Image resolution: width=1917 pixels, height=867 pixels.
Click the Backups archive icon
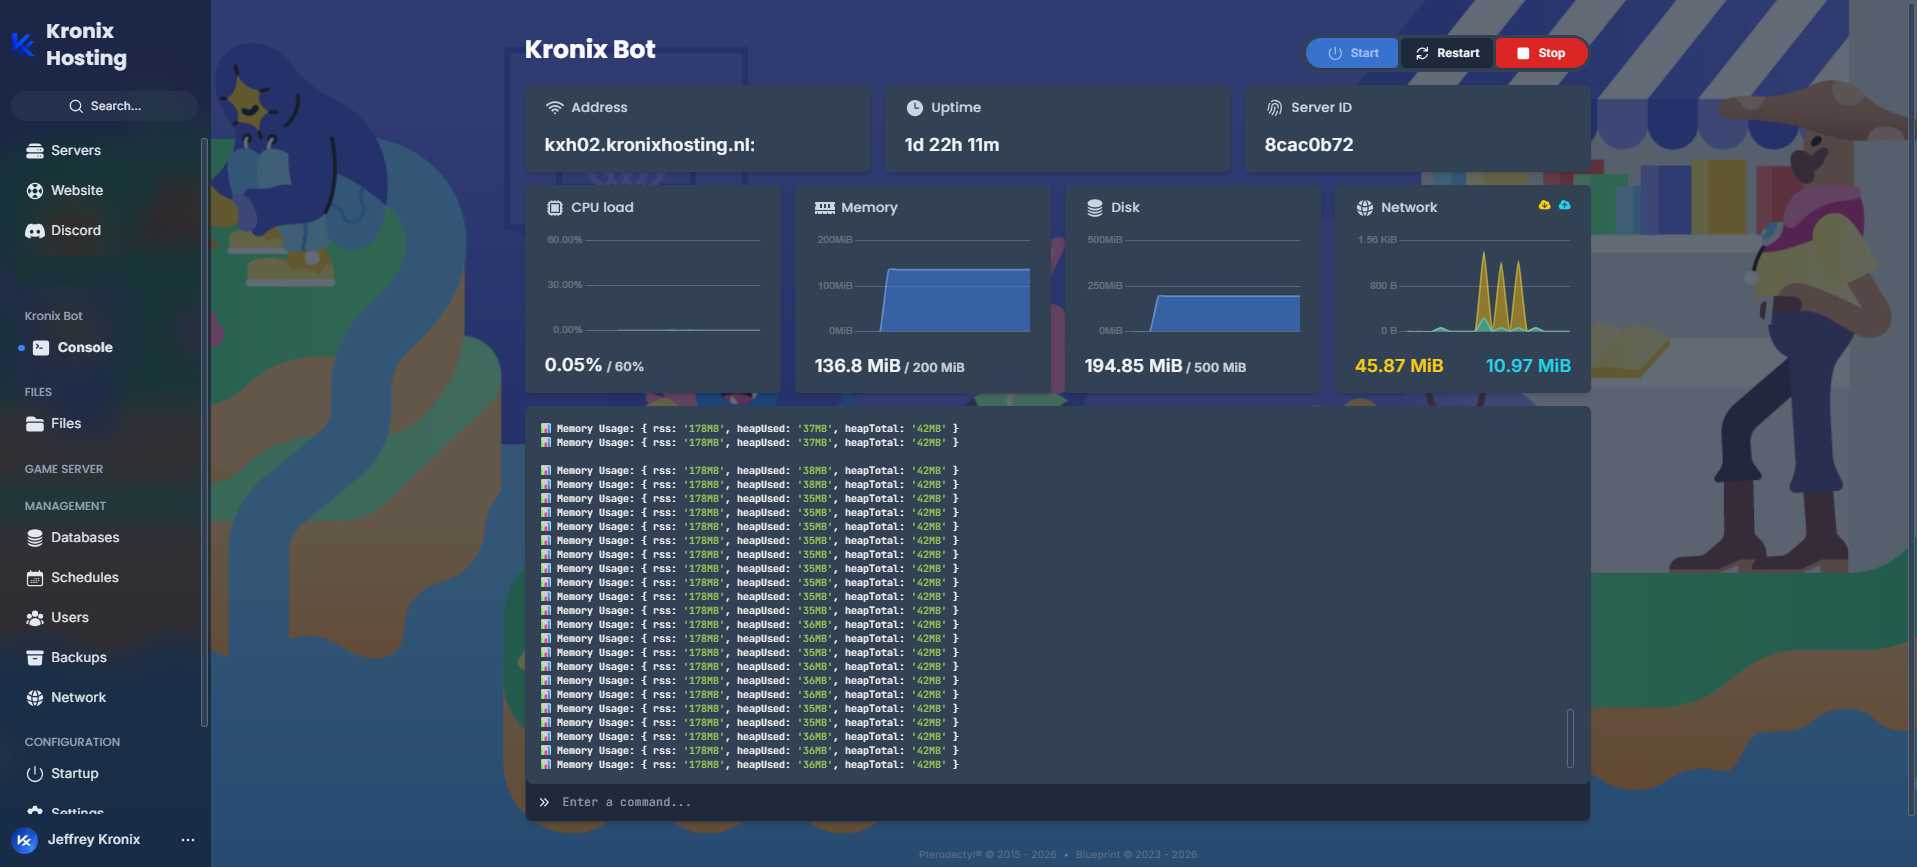tap(35, 658)
